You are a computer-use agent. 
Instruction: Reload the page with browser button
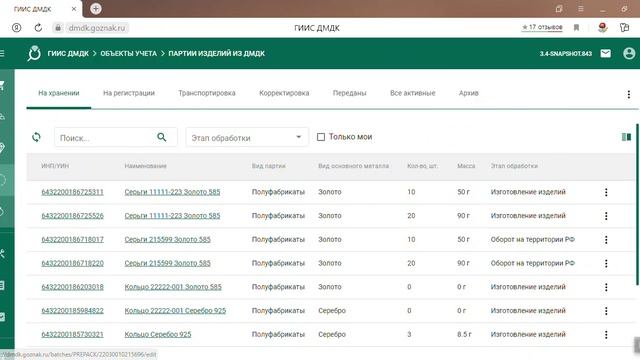[38, 28]
